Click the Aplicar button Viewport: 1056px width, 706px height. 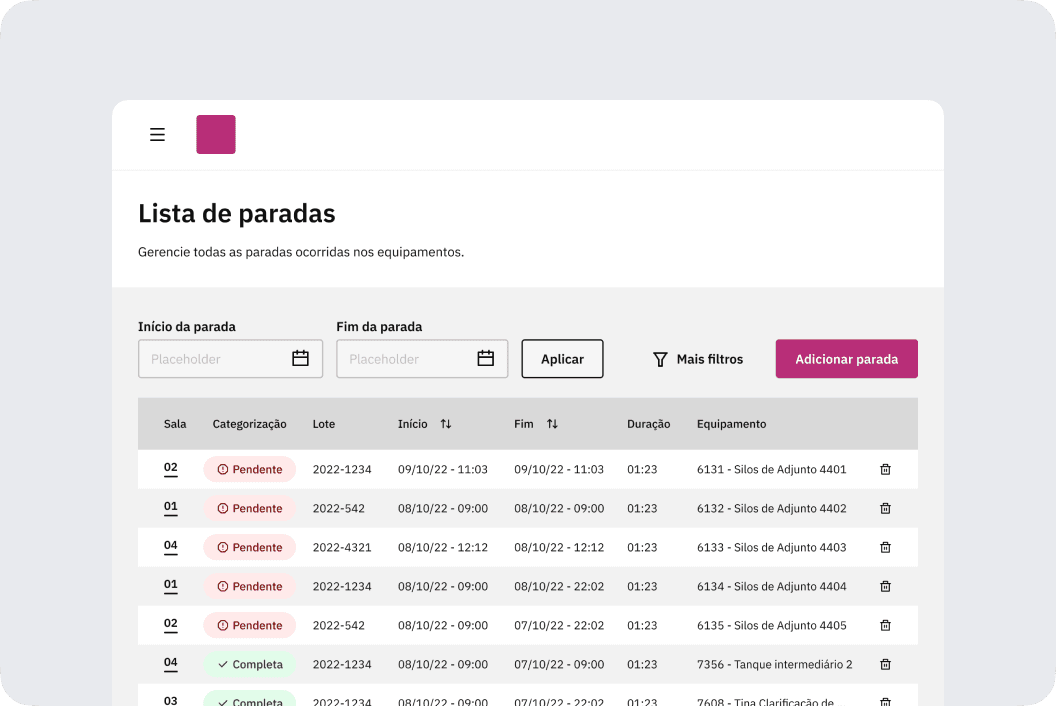(x=562, y=358)
